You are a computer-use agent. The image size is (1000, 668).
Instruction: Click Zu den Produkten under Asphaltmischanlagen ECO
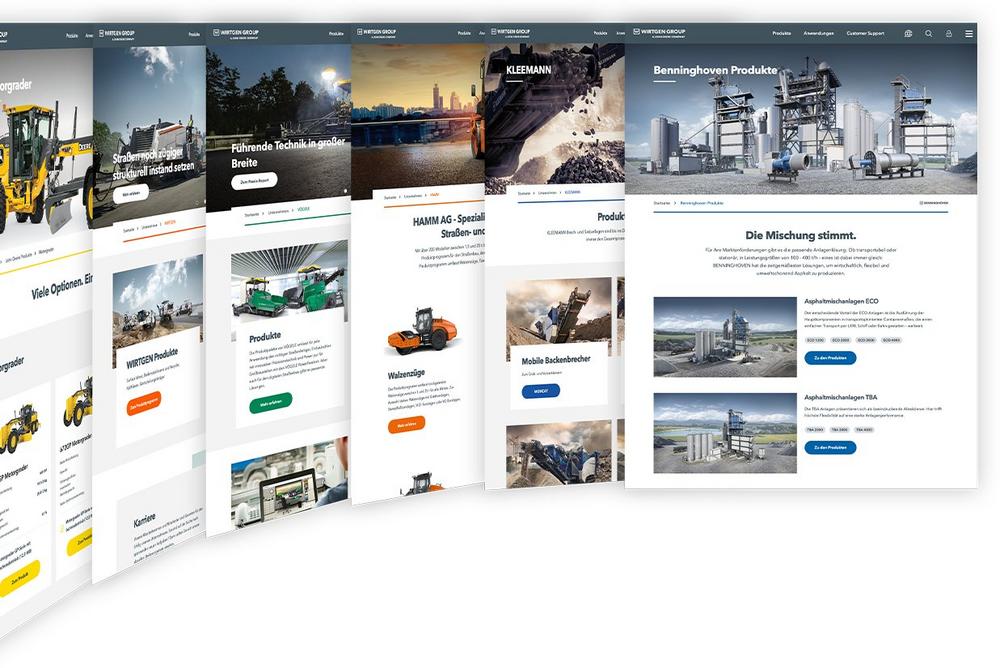[830, 357]
